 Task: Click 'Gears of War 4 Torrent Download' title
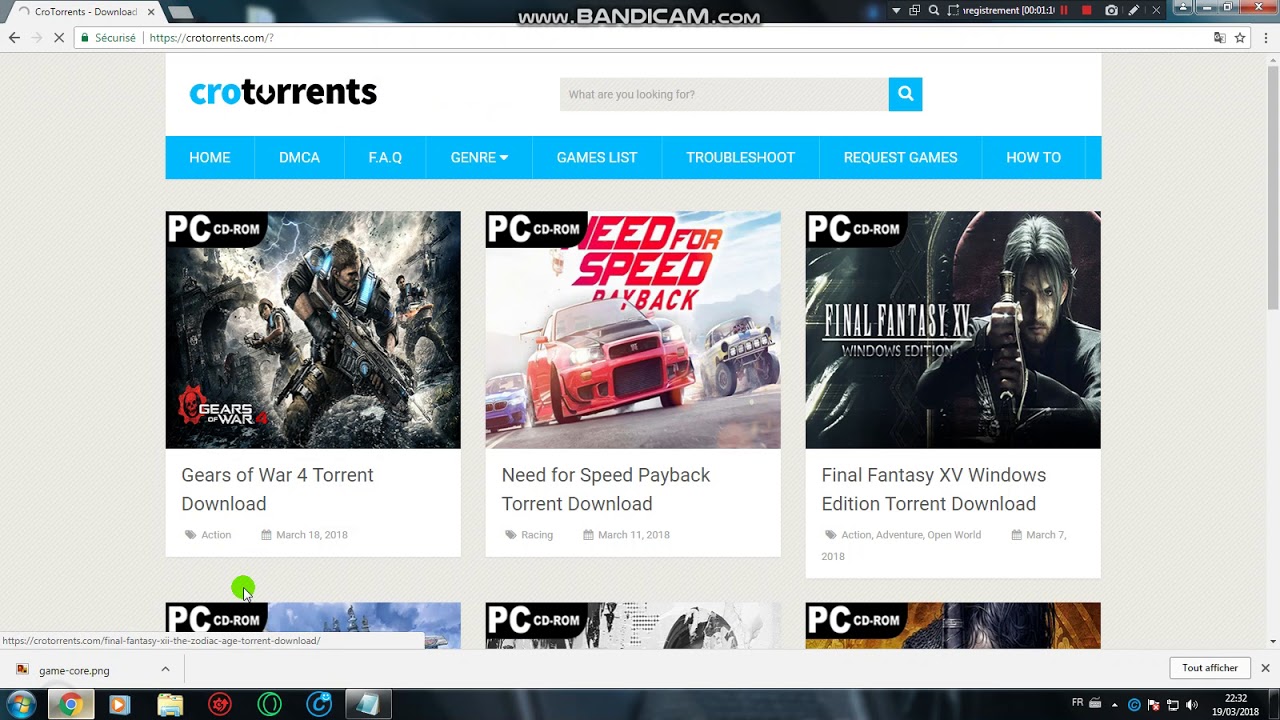pos(277,489)
